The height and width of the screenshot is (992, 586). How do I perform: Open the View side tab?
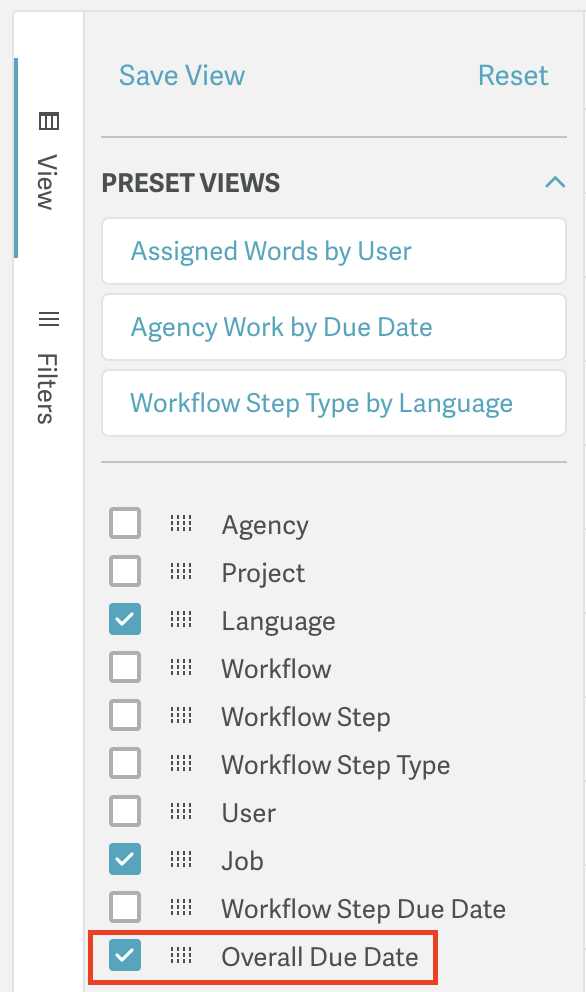tap(49, 159)
